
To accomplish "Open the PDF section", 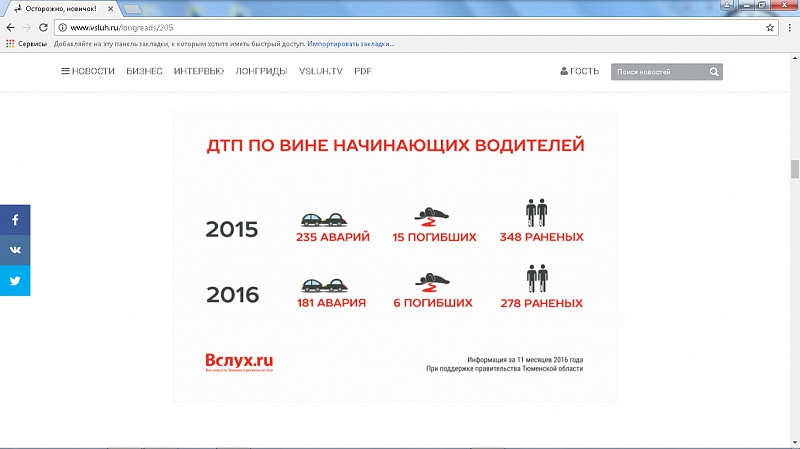I will 363,72.
